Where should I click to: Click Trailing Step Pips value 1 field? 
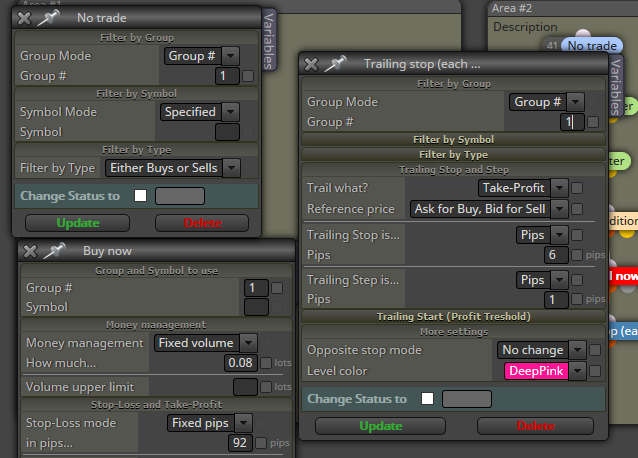pyautogui.click(x=556, y=300)
